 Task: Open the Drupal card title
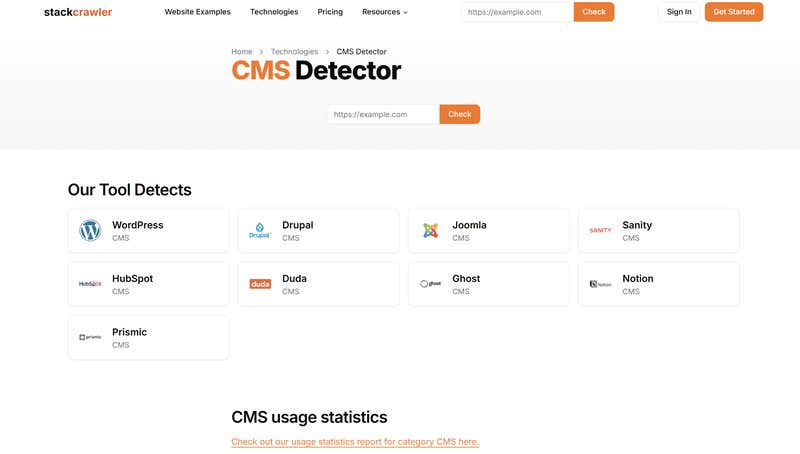(x=297, y=225)
